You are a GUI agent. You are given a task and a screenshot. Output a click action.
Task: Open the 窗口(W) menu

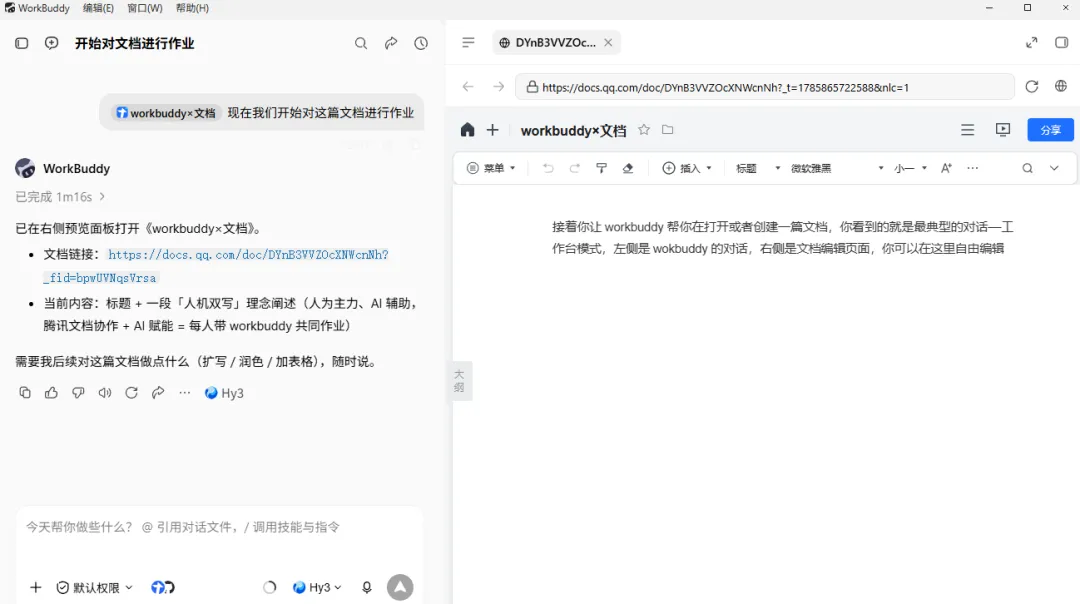tap(145, 8)
